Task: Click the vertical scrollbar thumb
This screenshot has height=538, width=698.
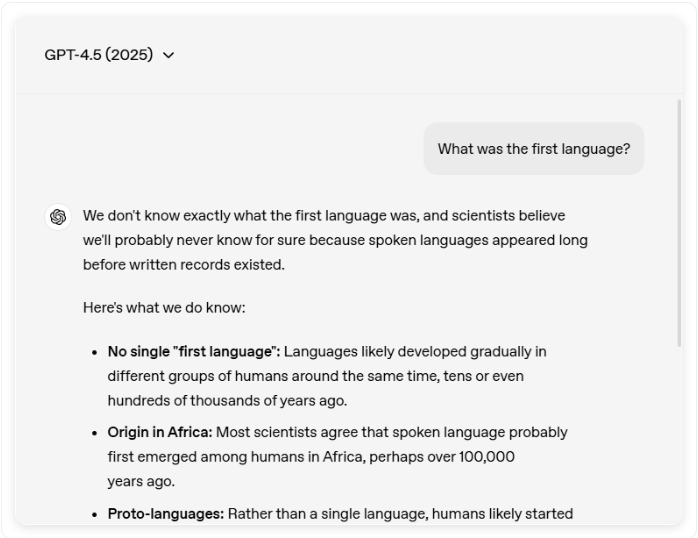Action: (679, 222)
